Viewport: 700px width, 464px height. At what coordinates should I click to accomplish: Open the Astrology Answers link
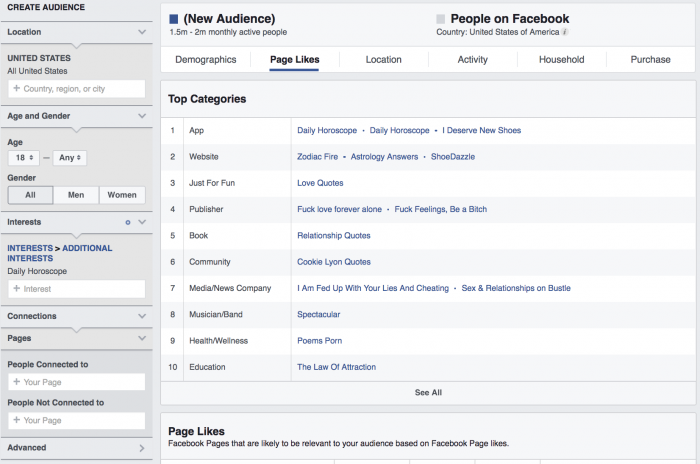pyautogui.click(x=384, y=157)
